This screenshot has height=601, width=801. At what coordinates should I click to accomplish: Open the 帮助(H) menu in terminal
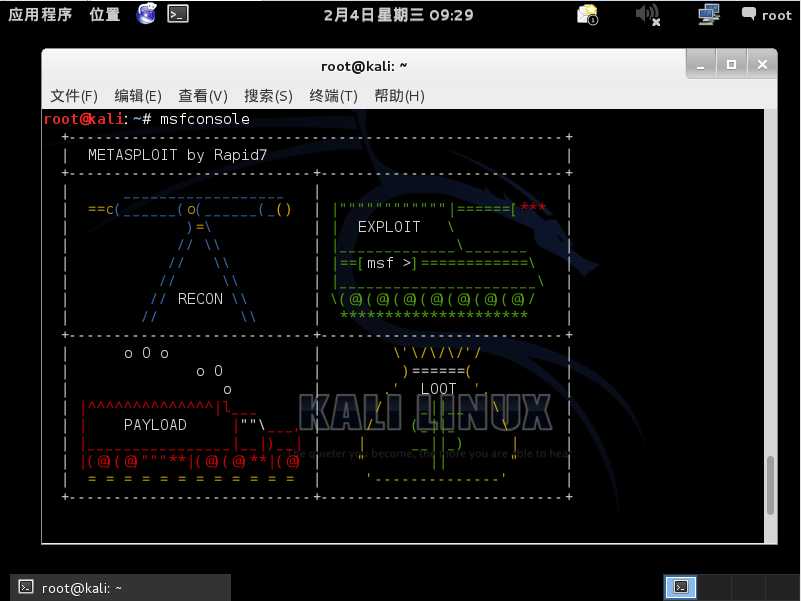click(x=399, y=96)
